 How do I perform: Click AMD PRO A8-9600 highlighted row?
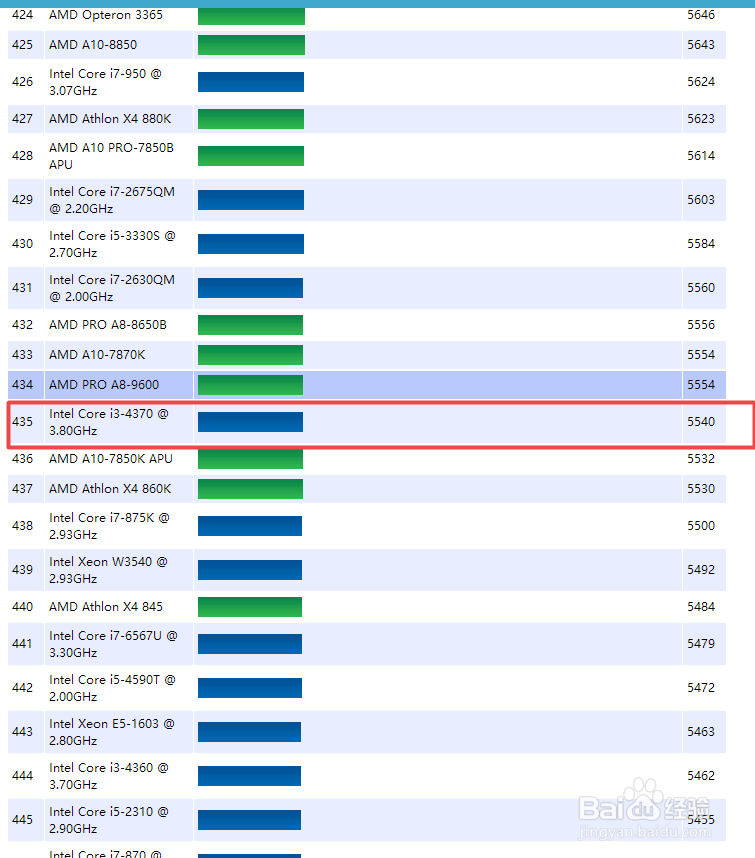(367, 385)
